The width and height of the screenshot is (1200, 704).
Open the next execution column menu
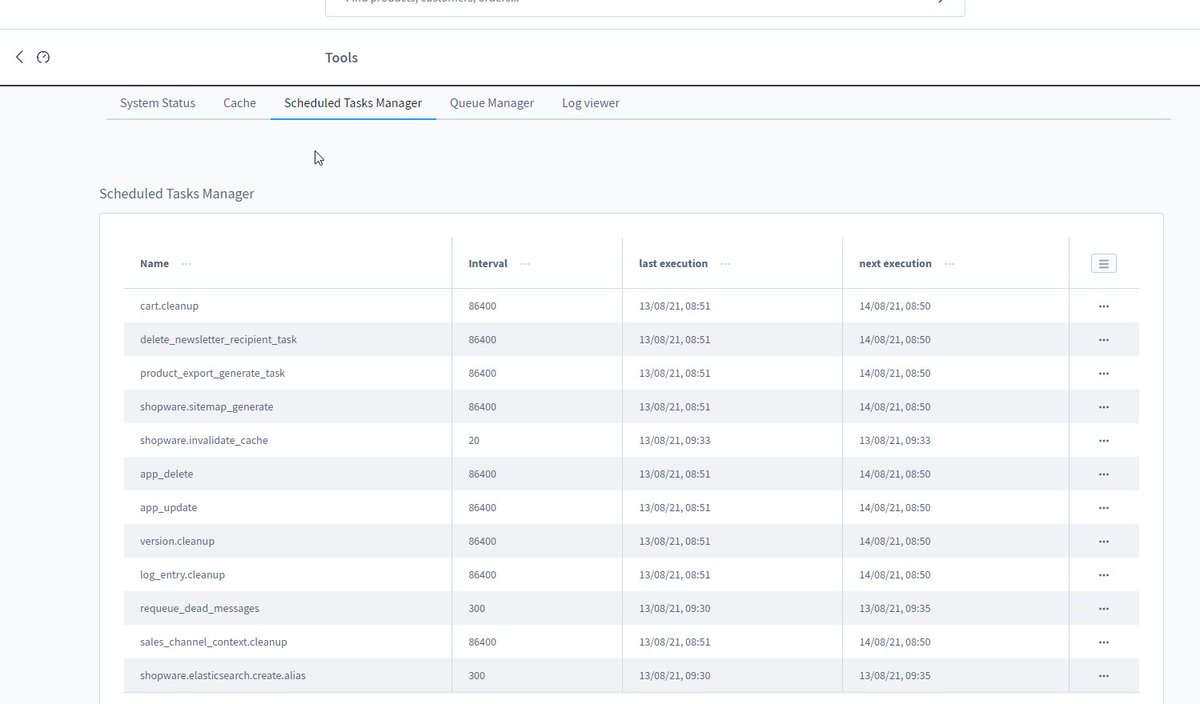(950, 263)
